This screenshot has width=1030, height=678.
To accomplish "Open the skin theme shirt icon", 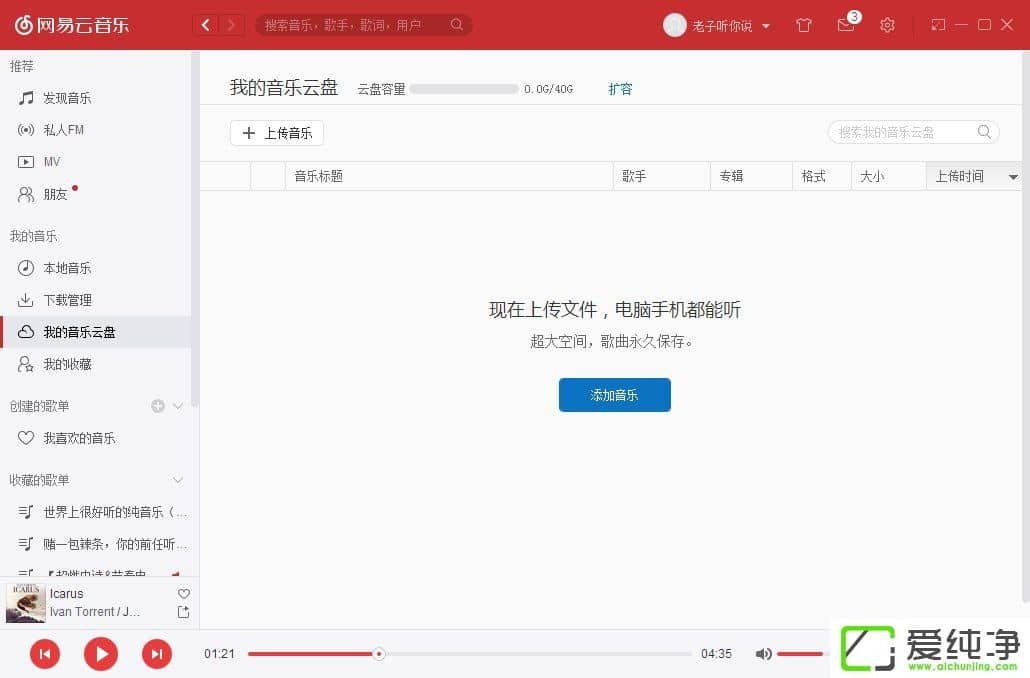I will point(804,25).
